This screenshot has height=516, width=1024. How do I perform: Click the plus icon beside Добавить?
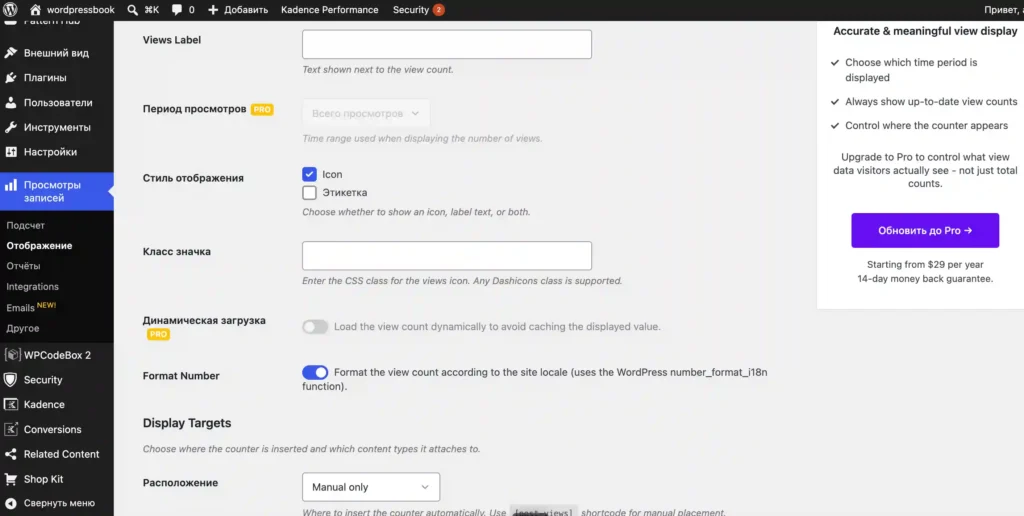click(213, 10)
